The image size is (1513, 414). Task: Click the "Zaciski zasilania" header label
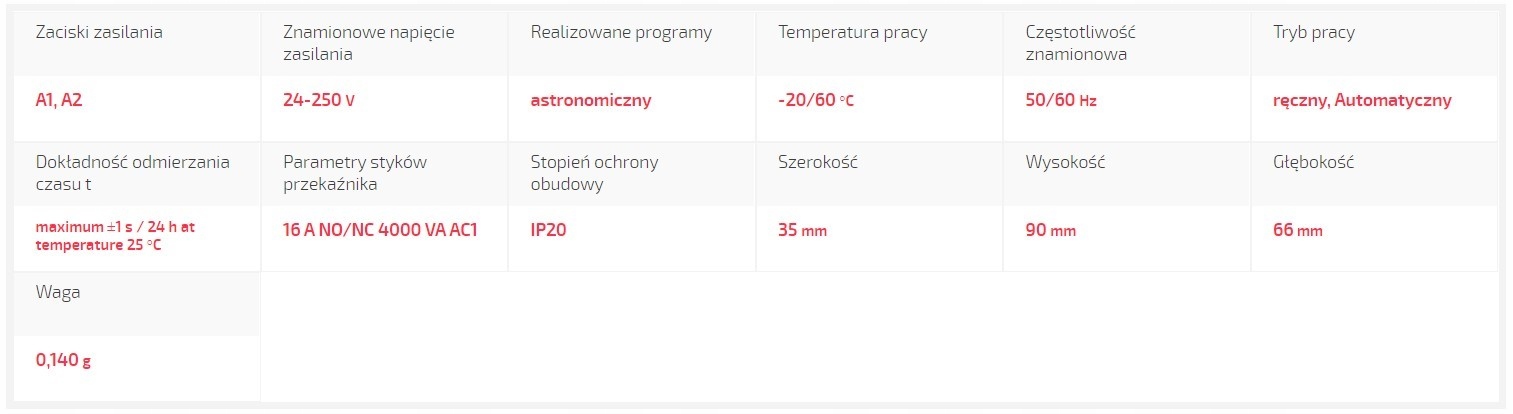[x=99, y=32]
